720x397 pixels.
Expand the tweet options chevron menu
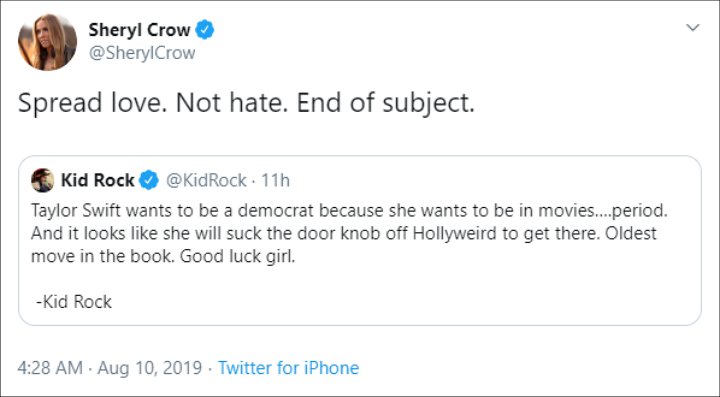(692, 28)
